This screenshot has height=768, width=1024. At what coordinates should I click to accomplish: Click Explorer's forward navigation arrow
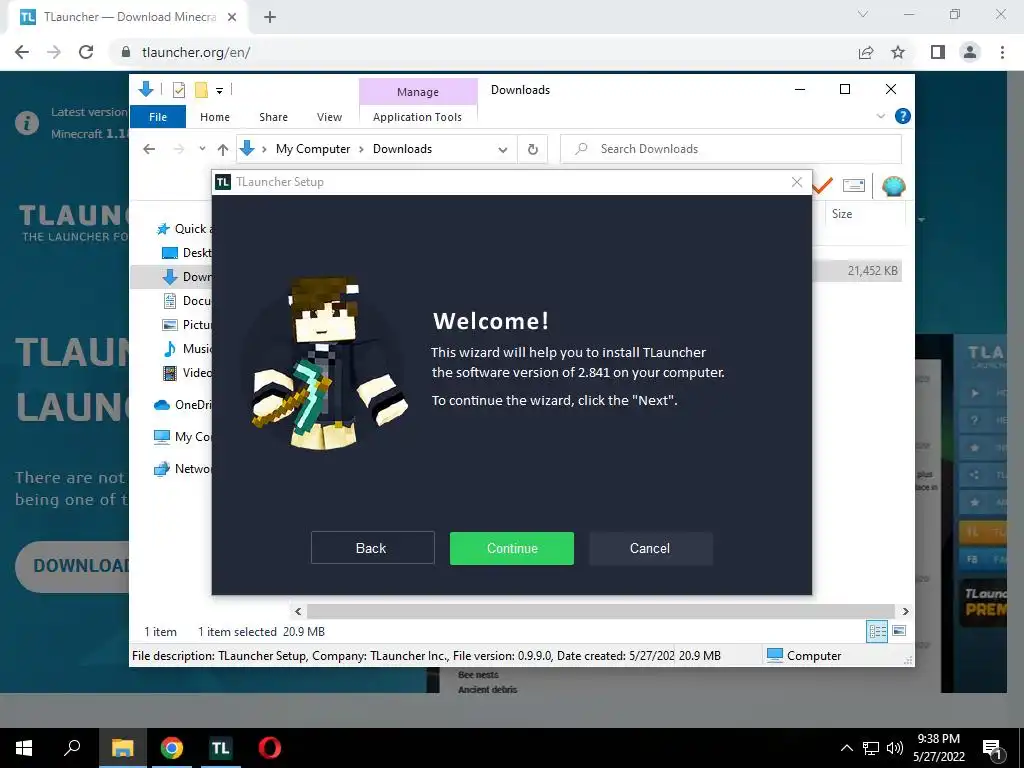coord(179,149)
